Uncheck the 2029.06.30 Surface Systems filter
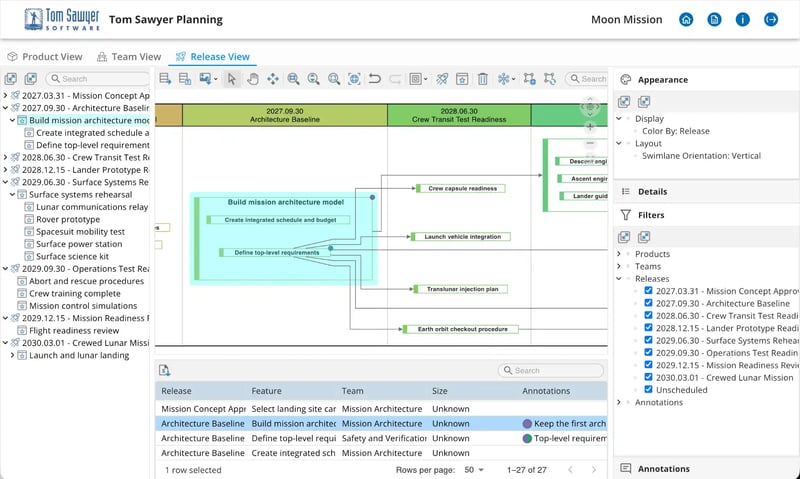 648,340
